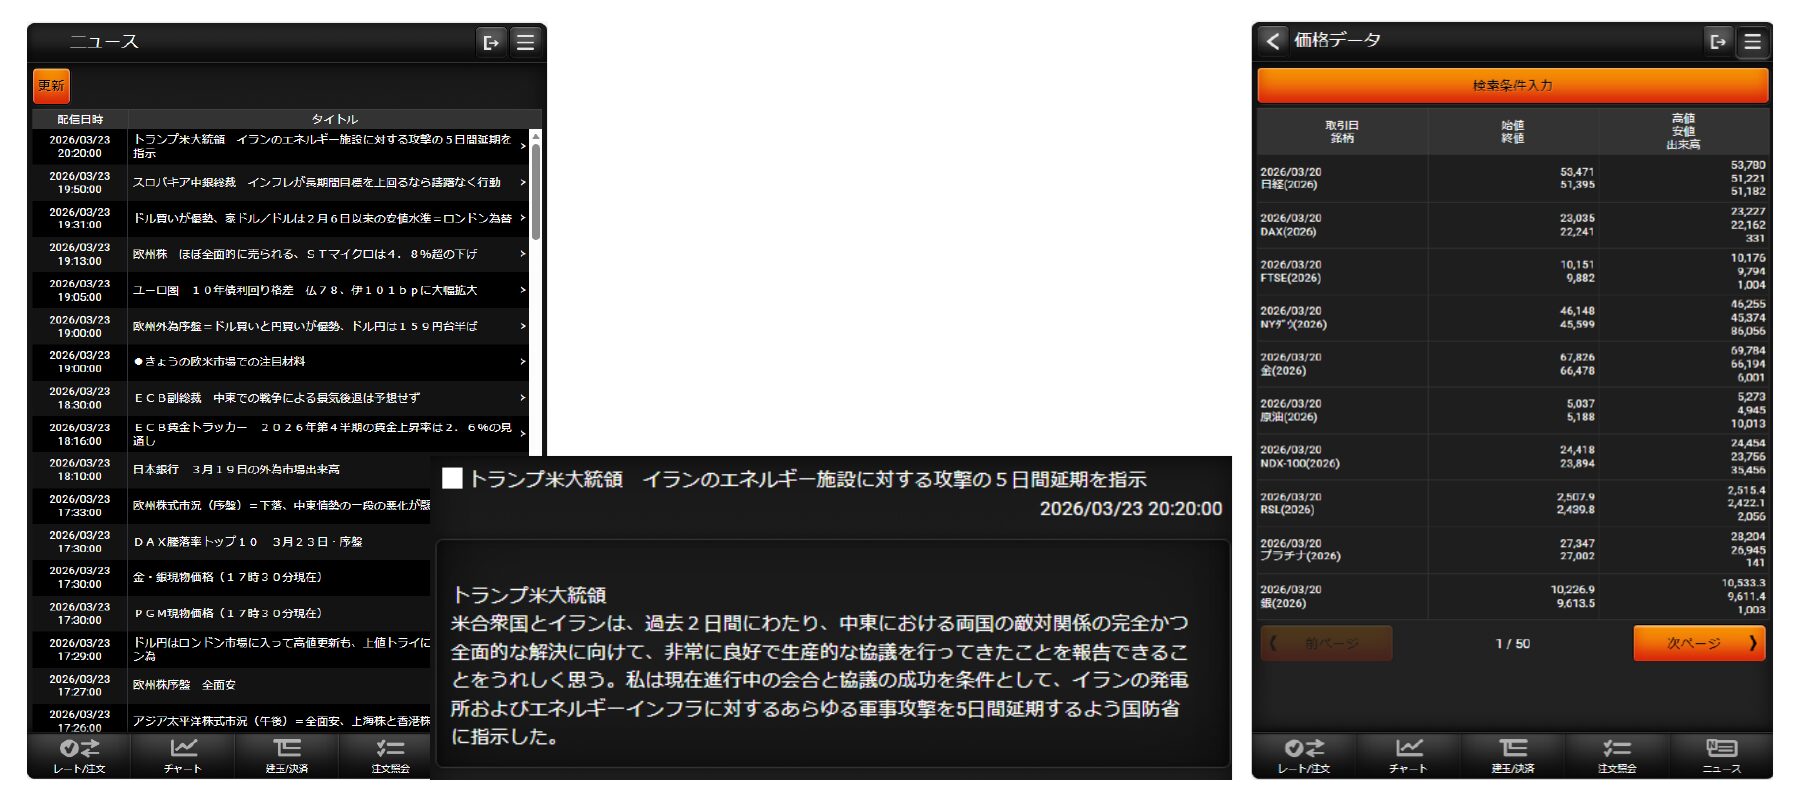Open レート/注文 in the ニュース bottom bar
Viewport: 1800px width, 800px height.
(x=79, y=755)
